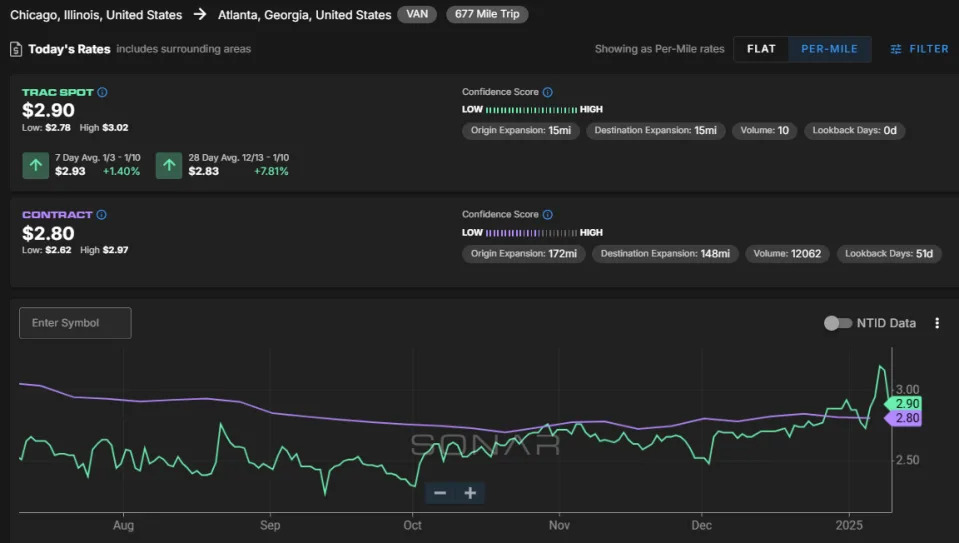This screenshot has width=959, height=543.
Task: Click the purple contract confidence score bar
Action: click(x=531, y=233)
